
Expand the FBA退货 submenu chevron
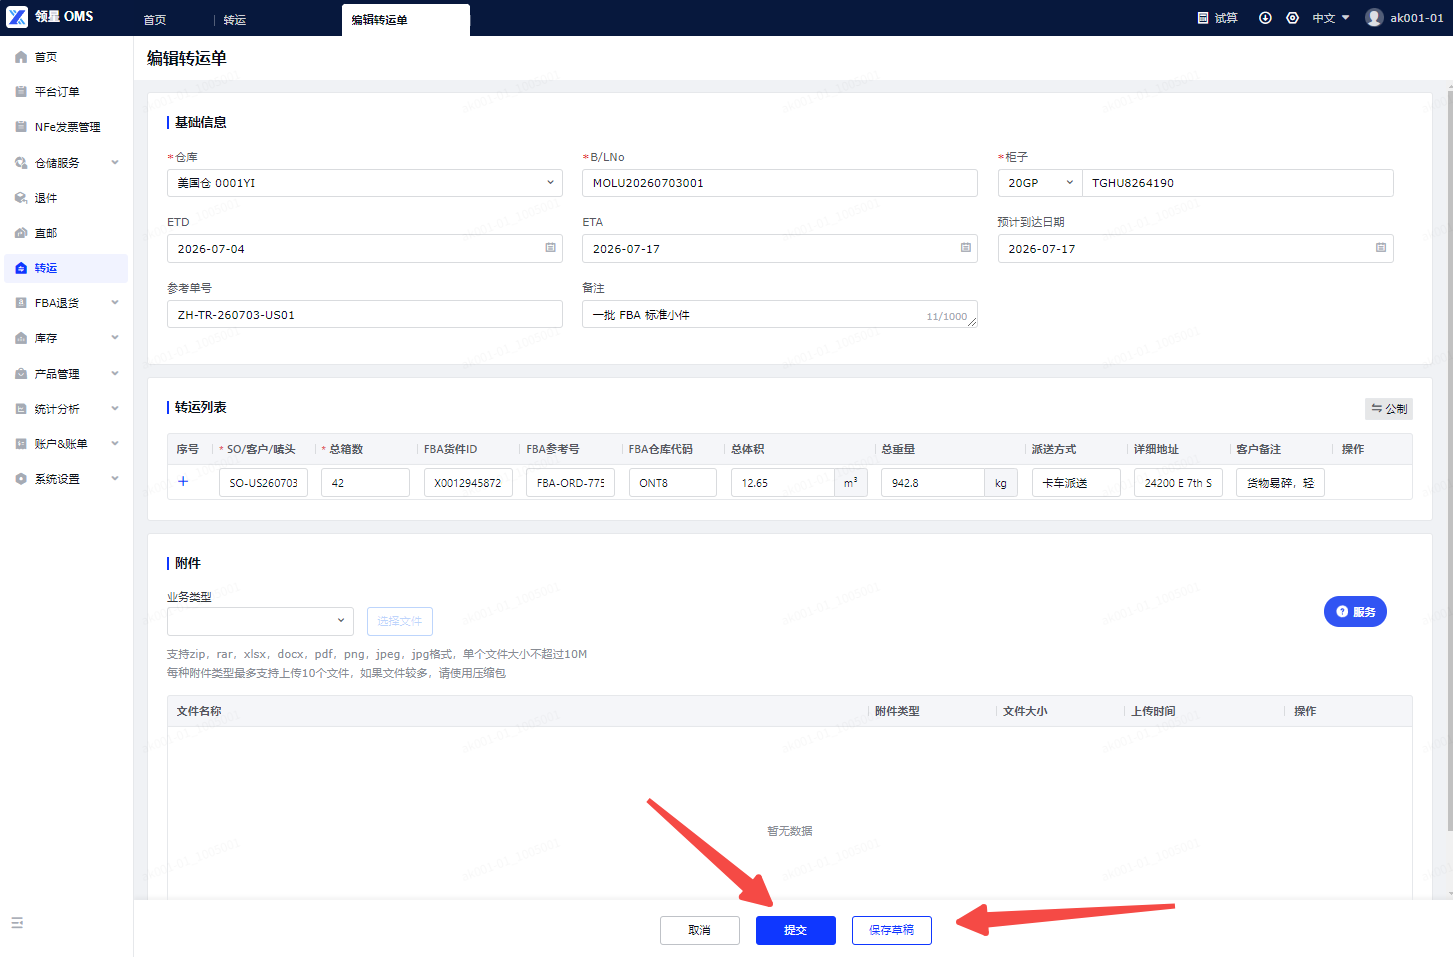tap(115, 303)
